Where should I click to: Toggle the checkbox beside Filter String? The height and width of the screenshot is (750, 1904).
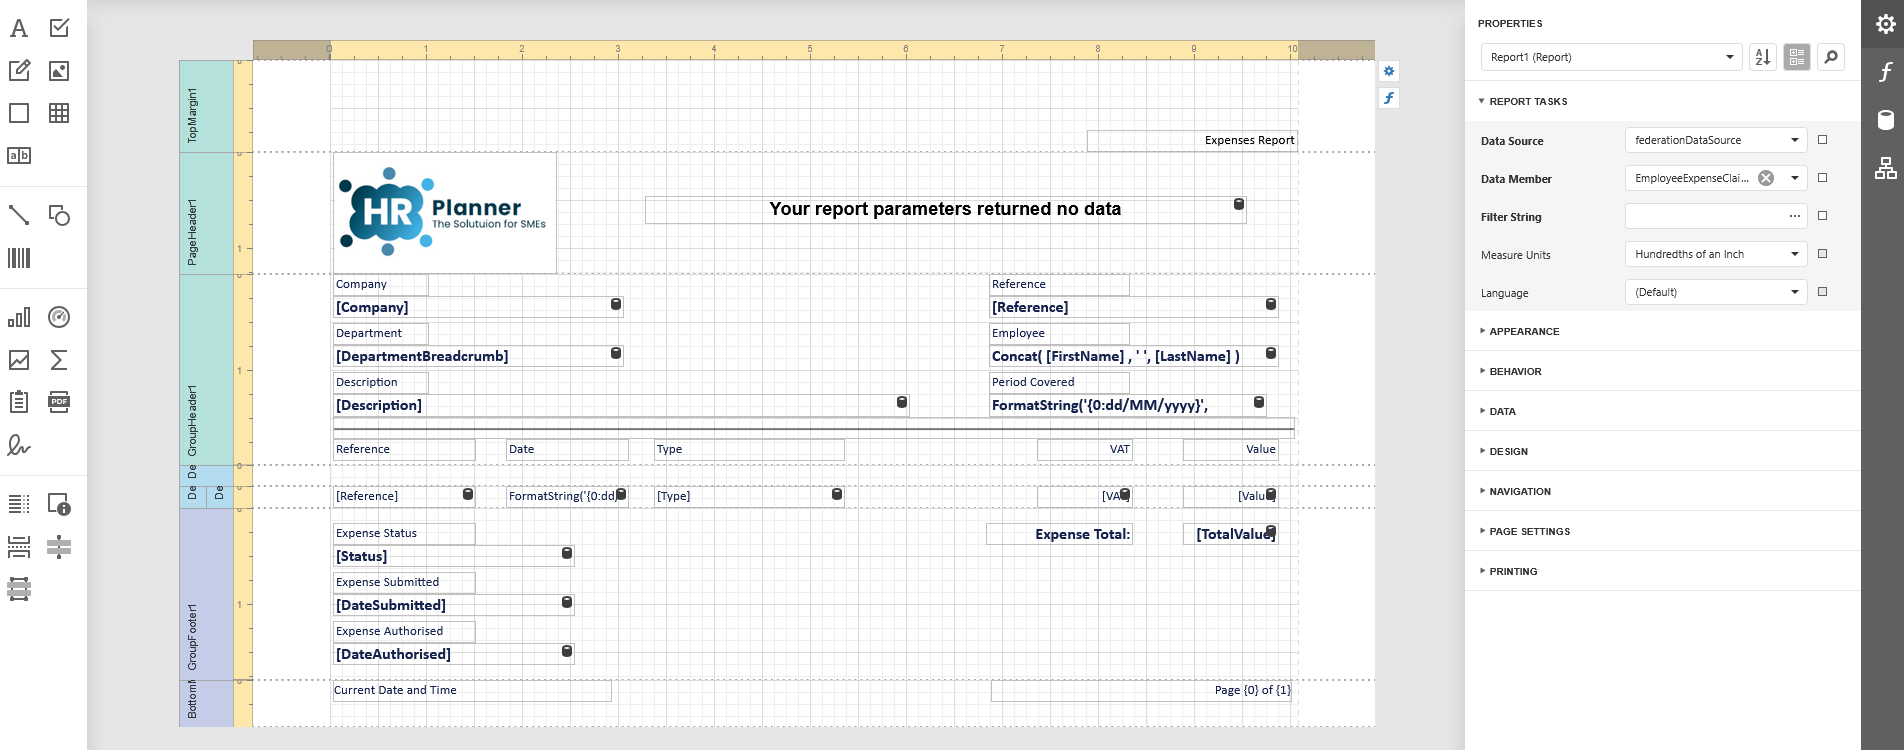1822,216
